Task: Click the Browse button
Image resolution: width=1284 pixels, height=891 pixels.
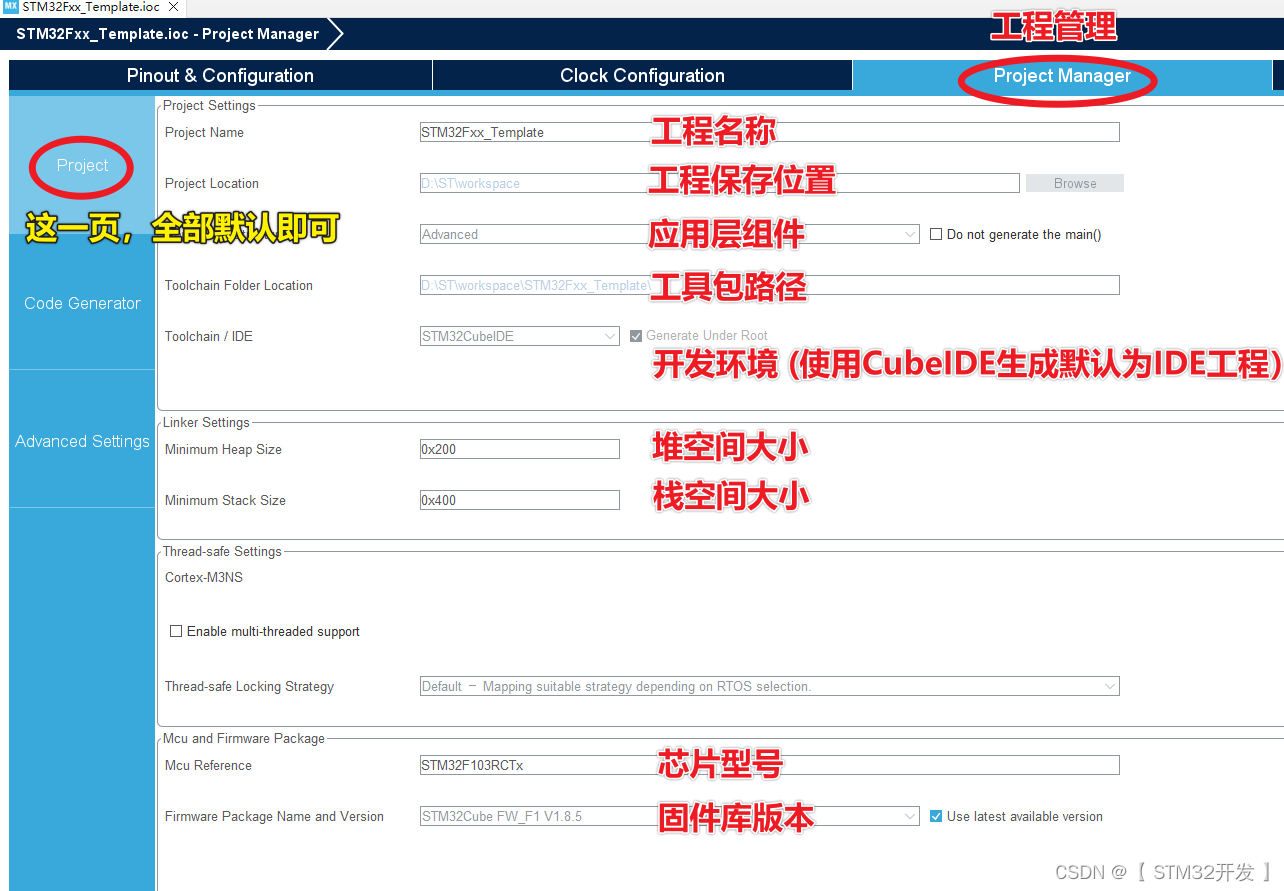Action: [x=1075, y=183]
